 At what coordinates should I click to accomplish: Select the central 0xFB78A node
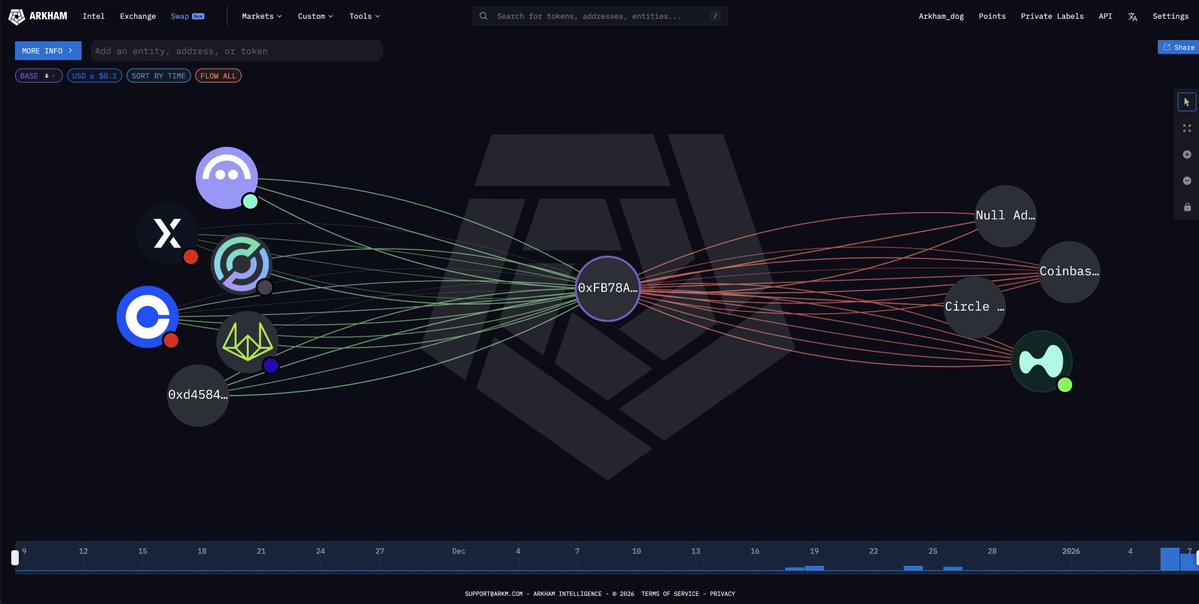(607, 288)
